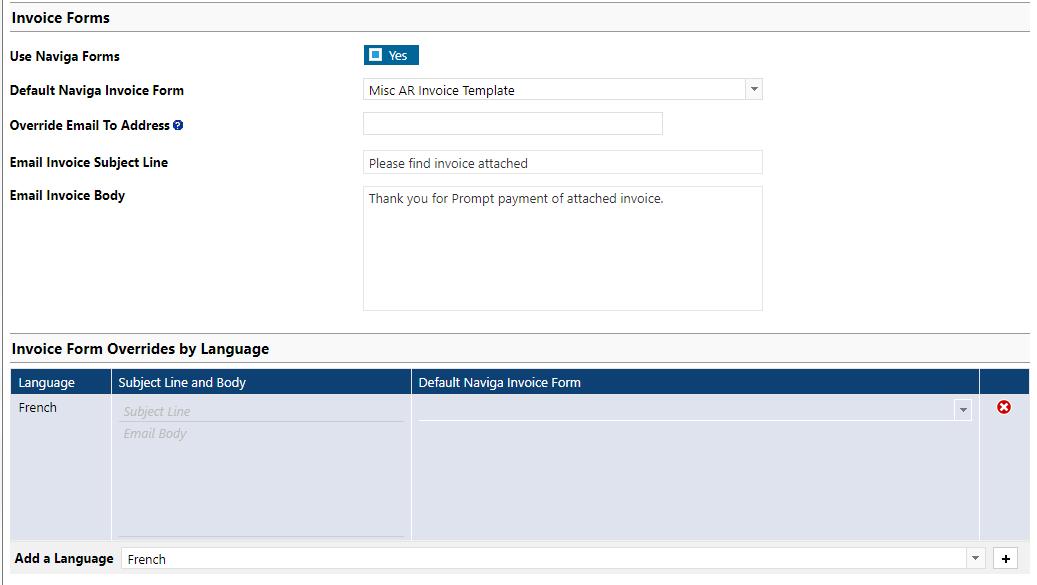
Task: Click the Email Invoice Body label
Action: pyautogui.click(x=67, y=195)
